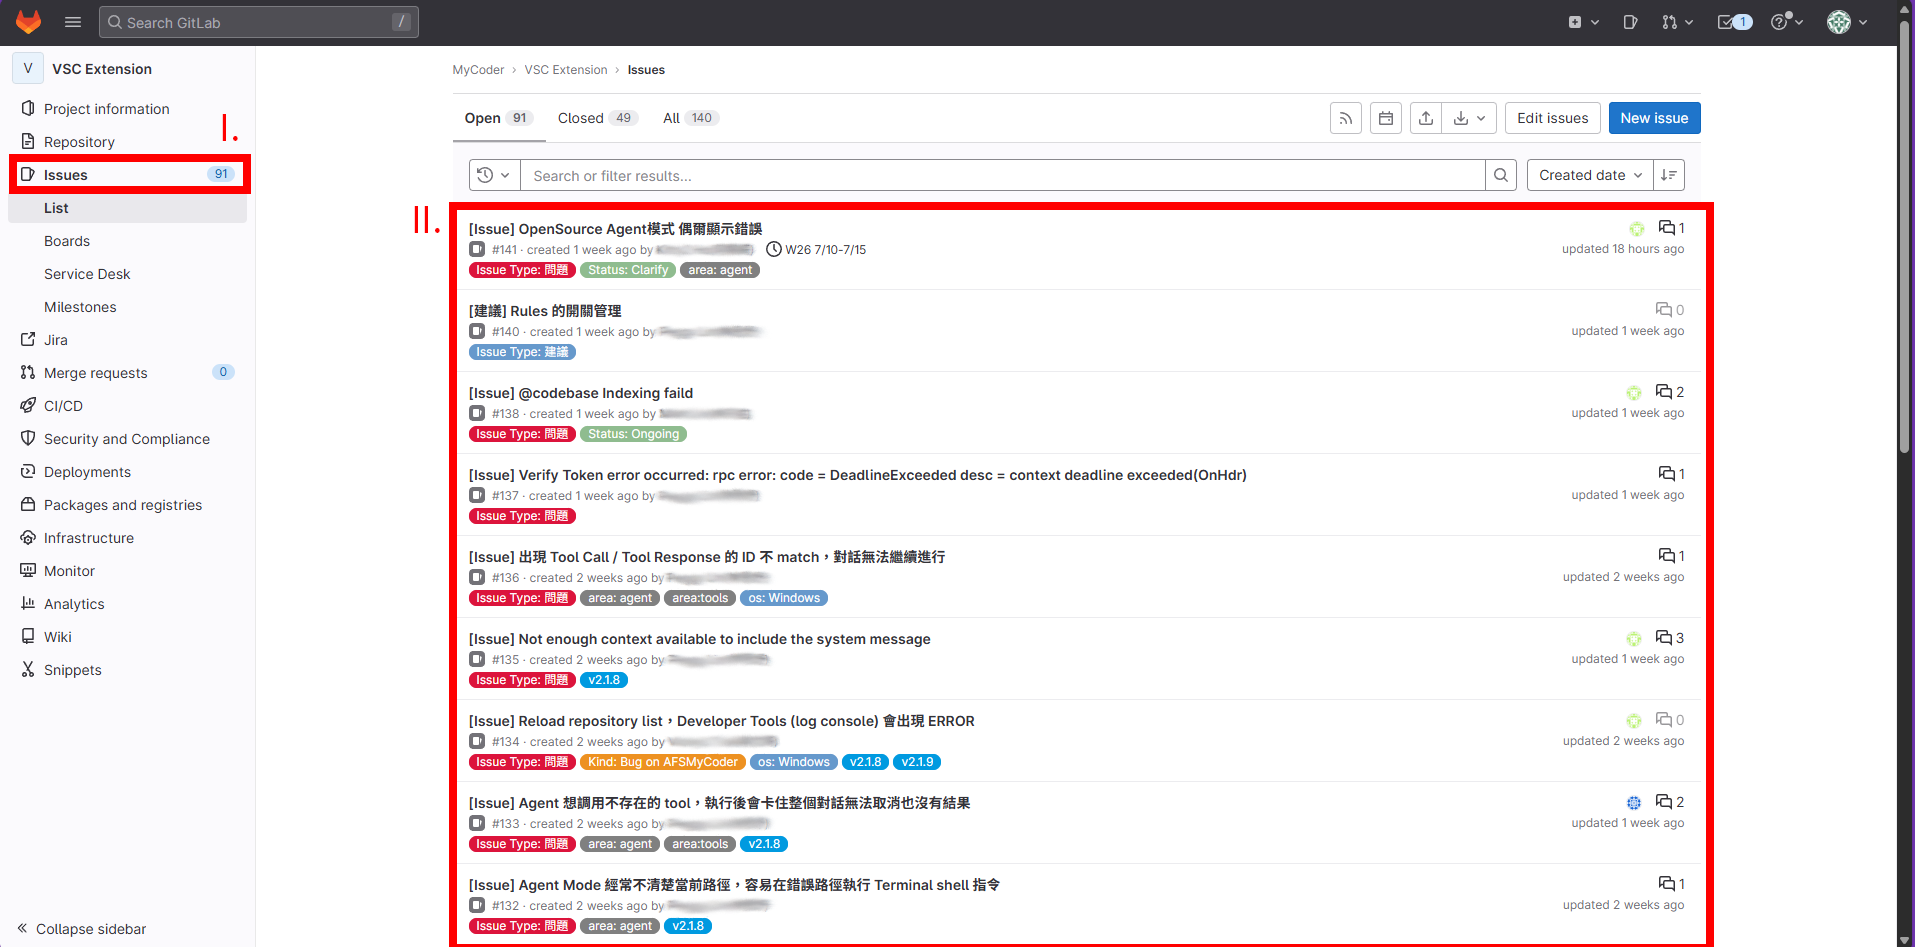This screenshot has width=1915, height=947.
Task: Open CI/CD rocket item in sidebar
Action: (x=127, y=406)
